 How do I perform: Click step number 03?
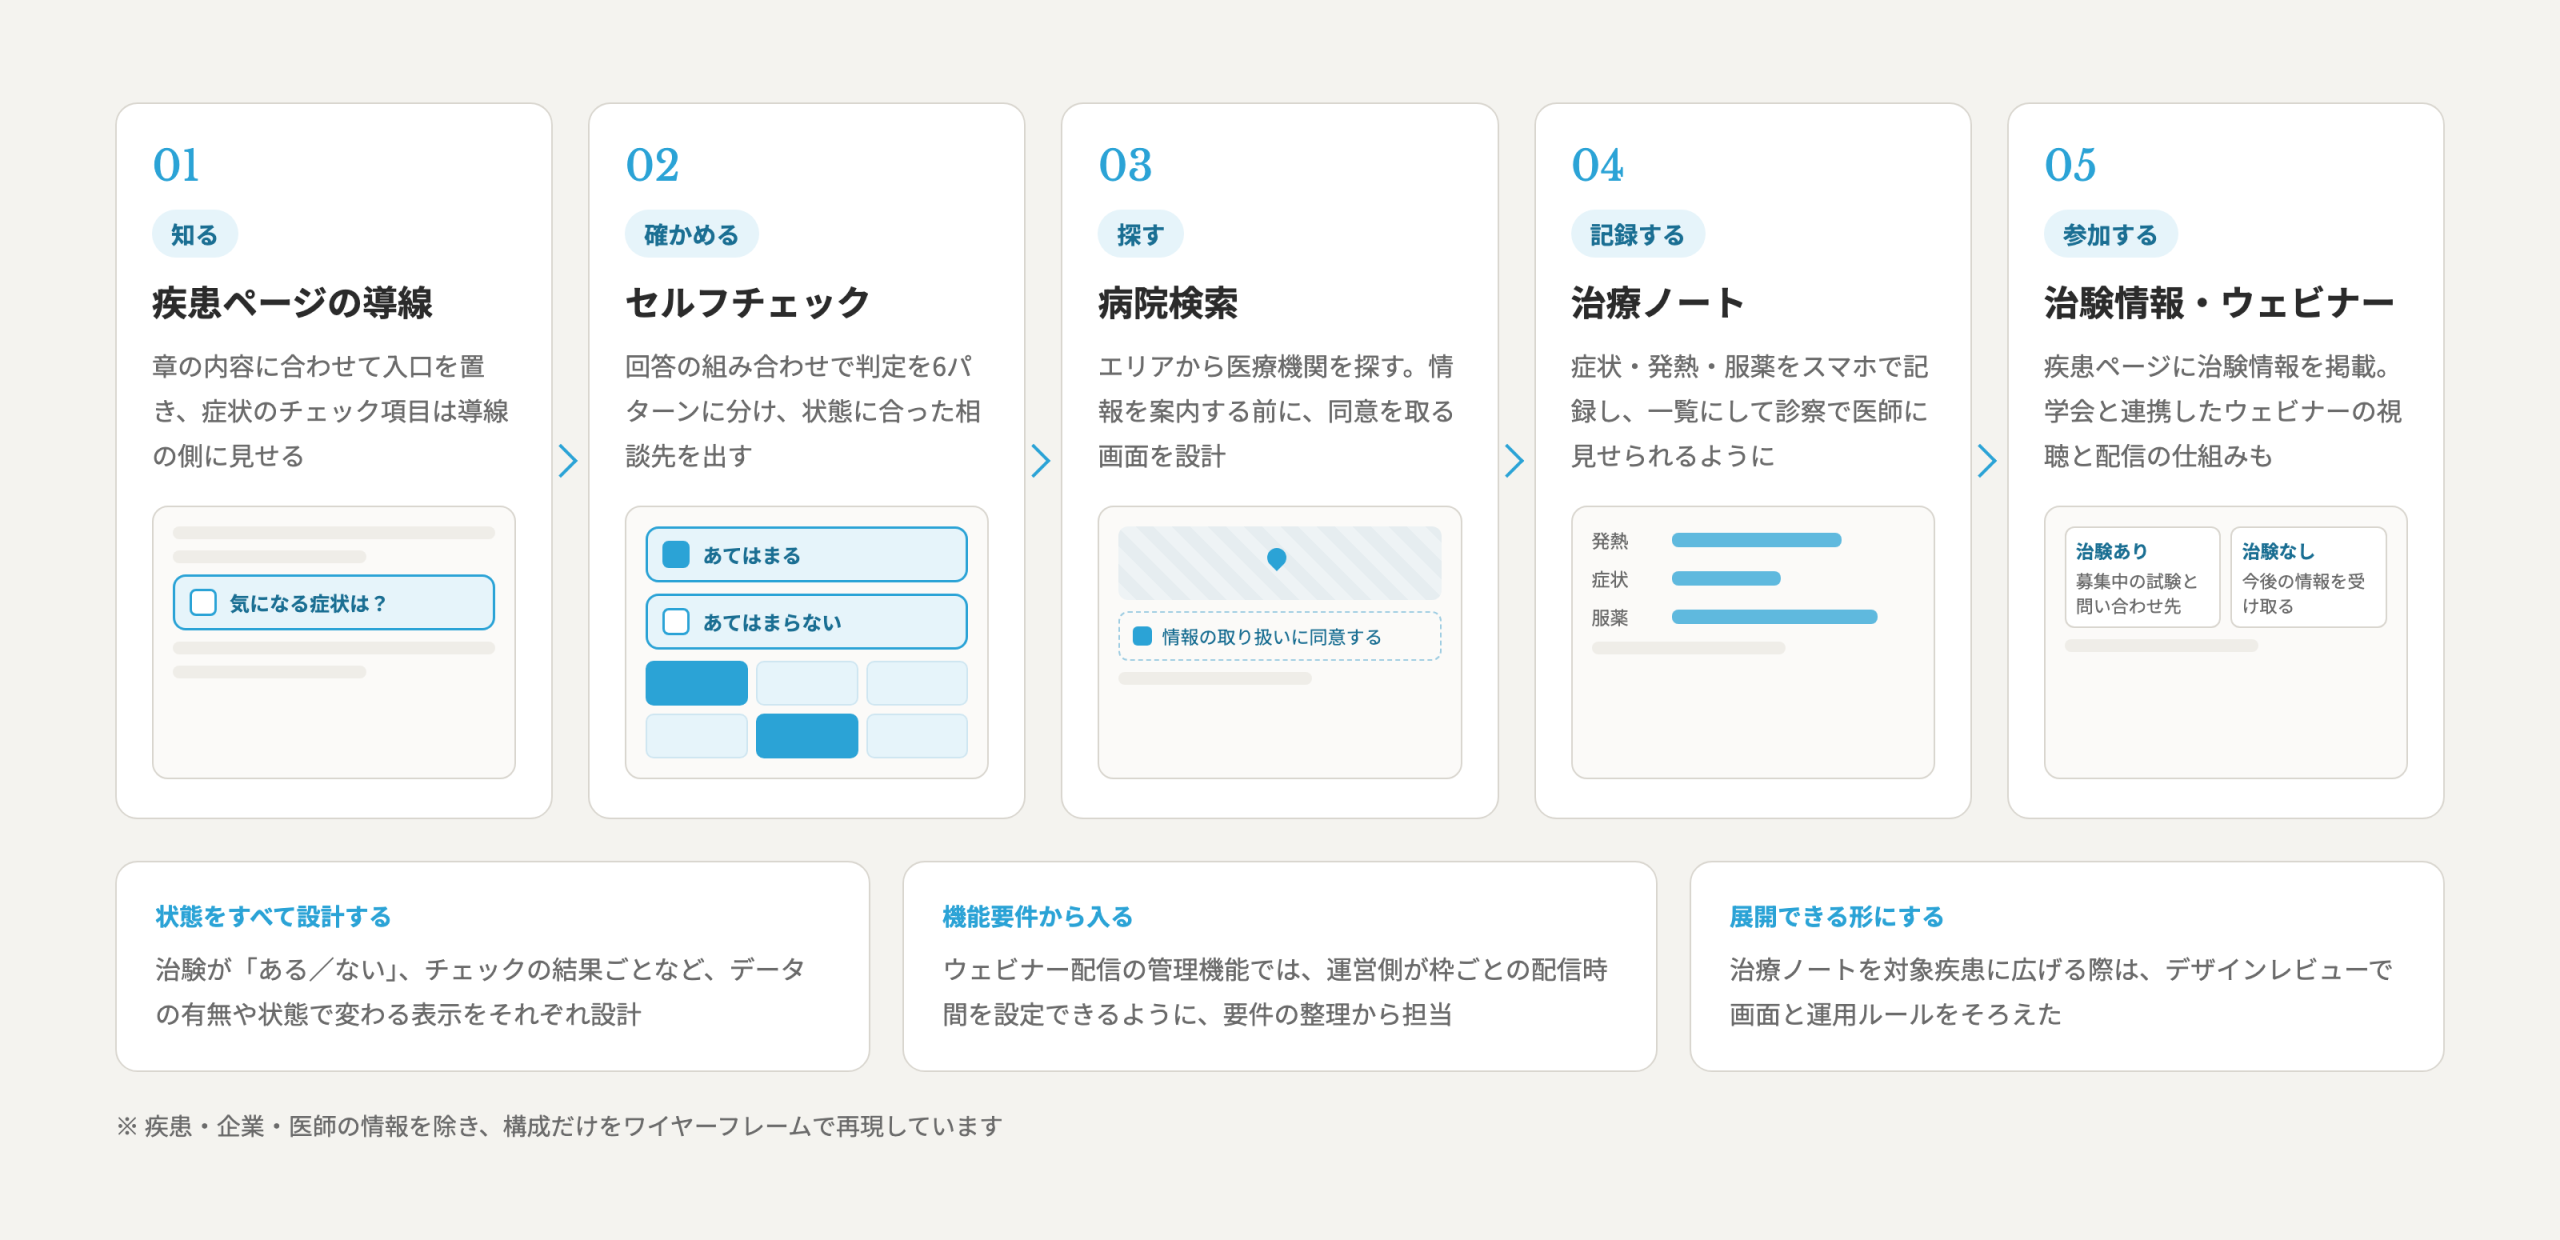pos(1125,165)
